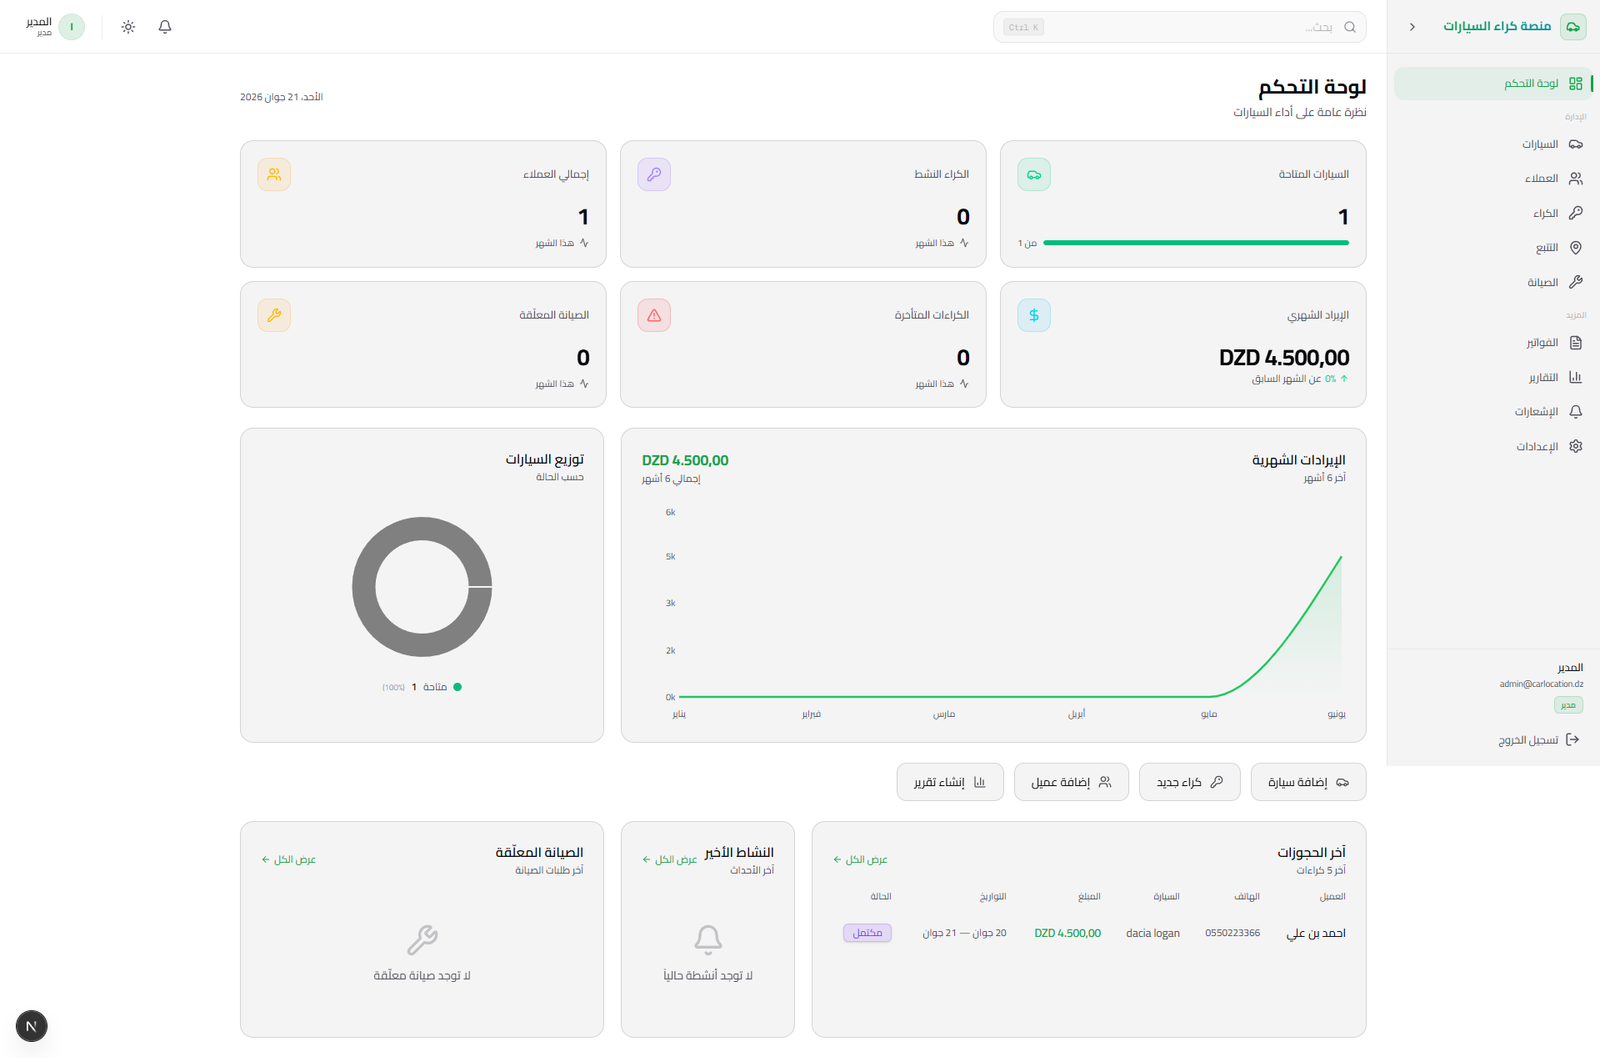This screenshot has width=1600, height=1058.
Task: Toggle the light/dark theme sun icon
Action: click(128, 27)
